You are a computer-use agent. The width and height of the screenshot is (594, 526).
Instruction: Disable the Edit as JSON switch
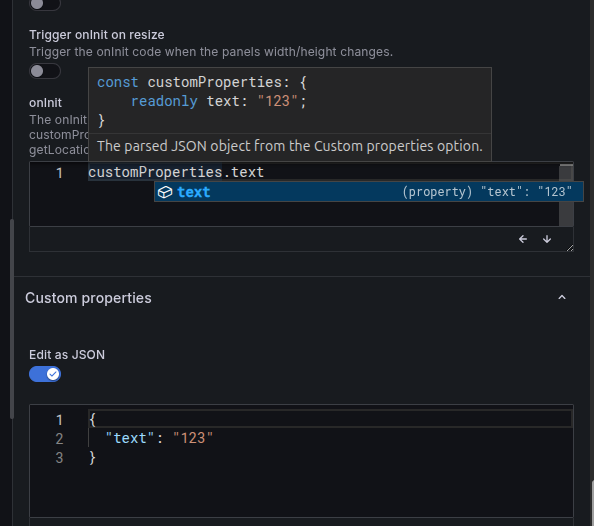coord(45,374)
